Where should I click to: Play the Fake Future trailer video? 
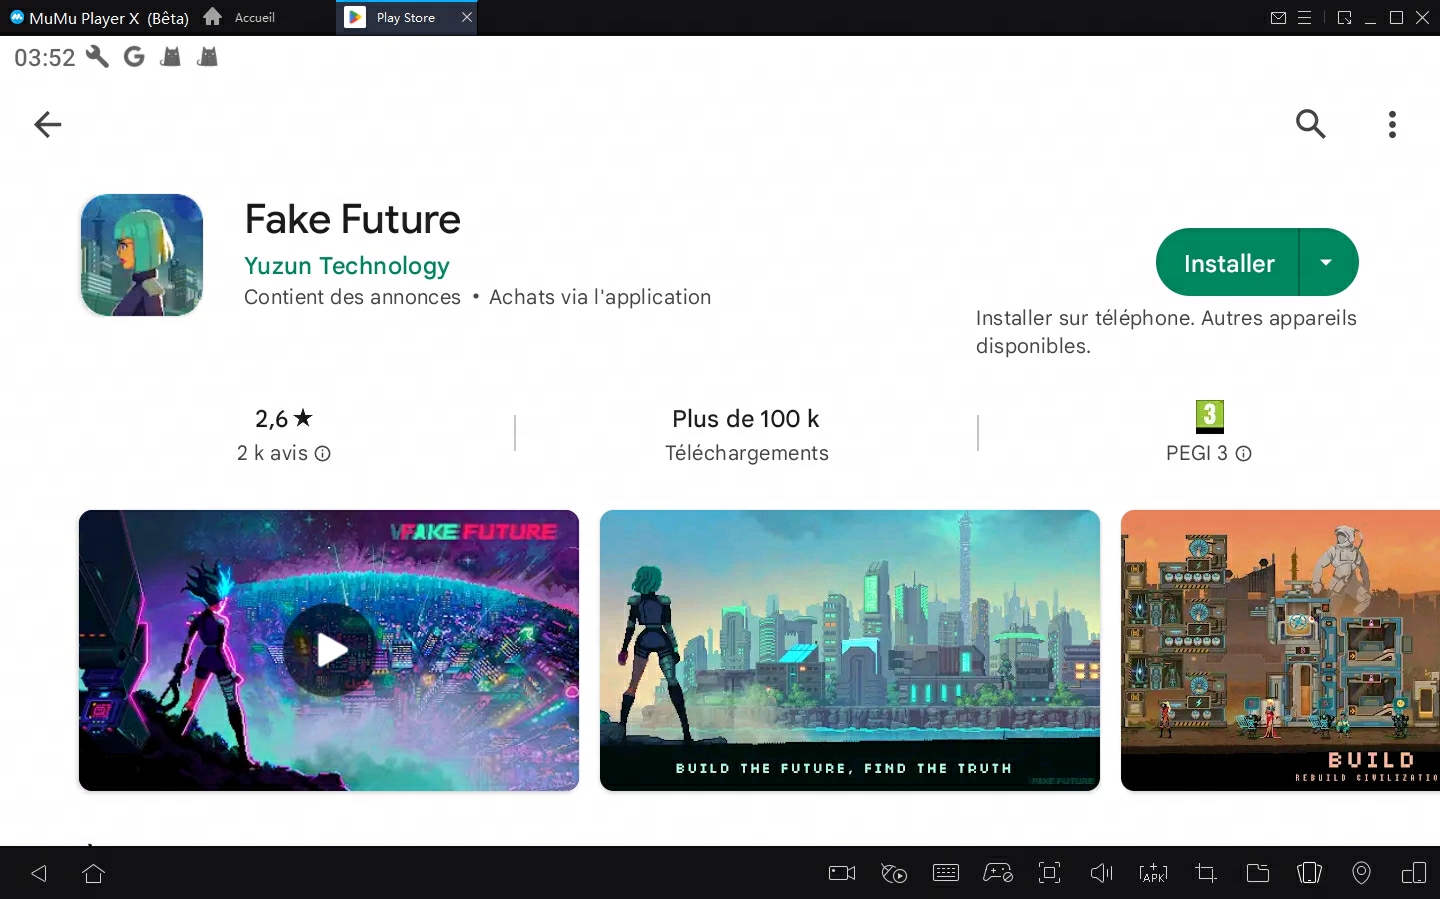[x=329, y=650]
